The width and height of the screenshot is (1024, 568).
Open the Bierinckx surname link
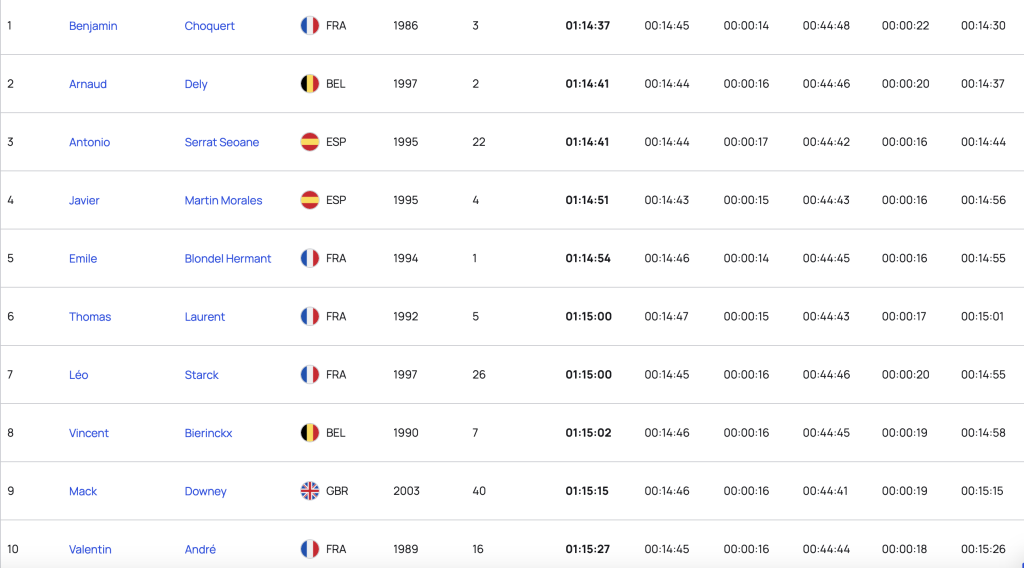208,433
